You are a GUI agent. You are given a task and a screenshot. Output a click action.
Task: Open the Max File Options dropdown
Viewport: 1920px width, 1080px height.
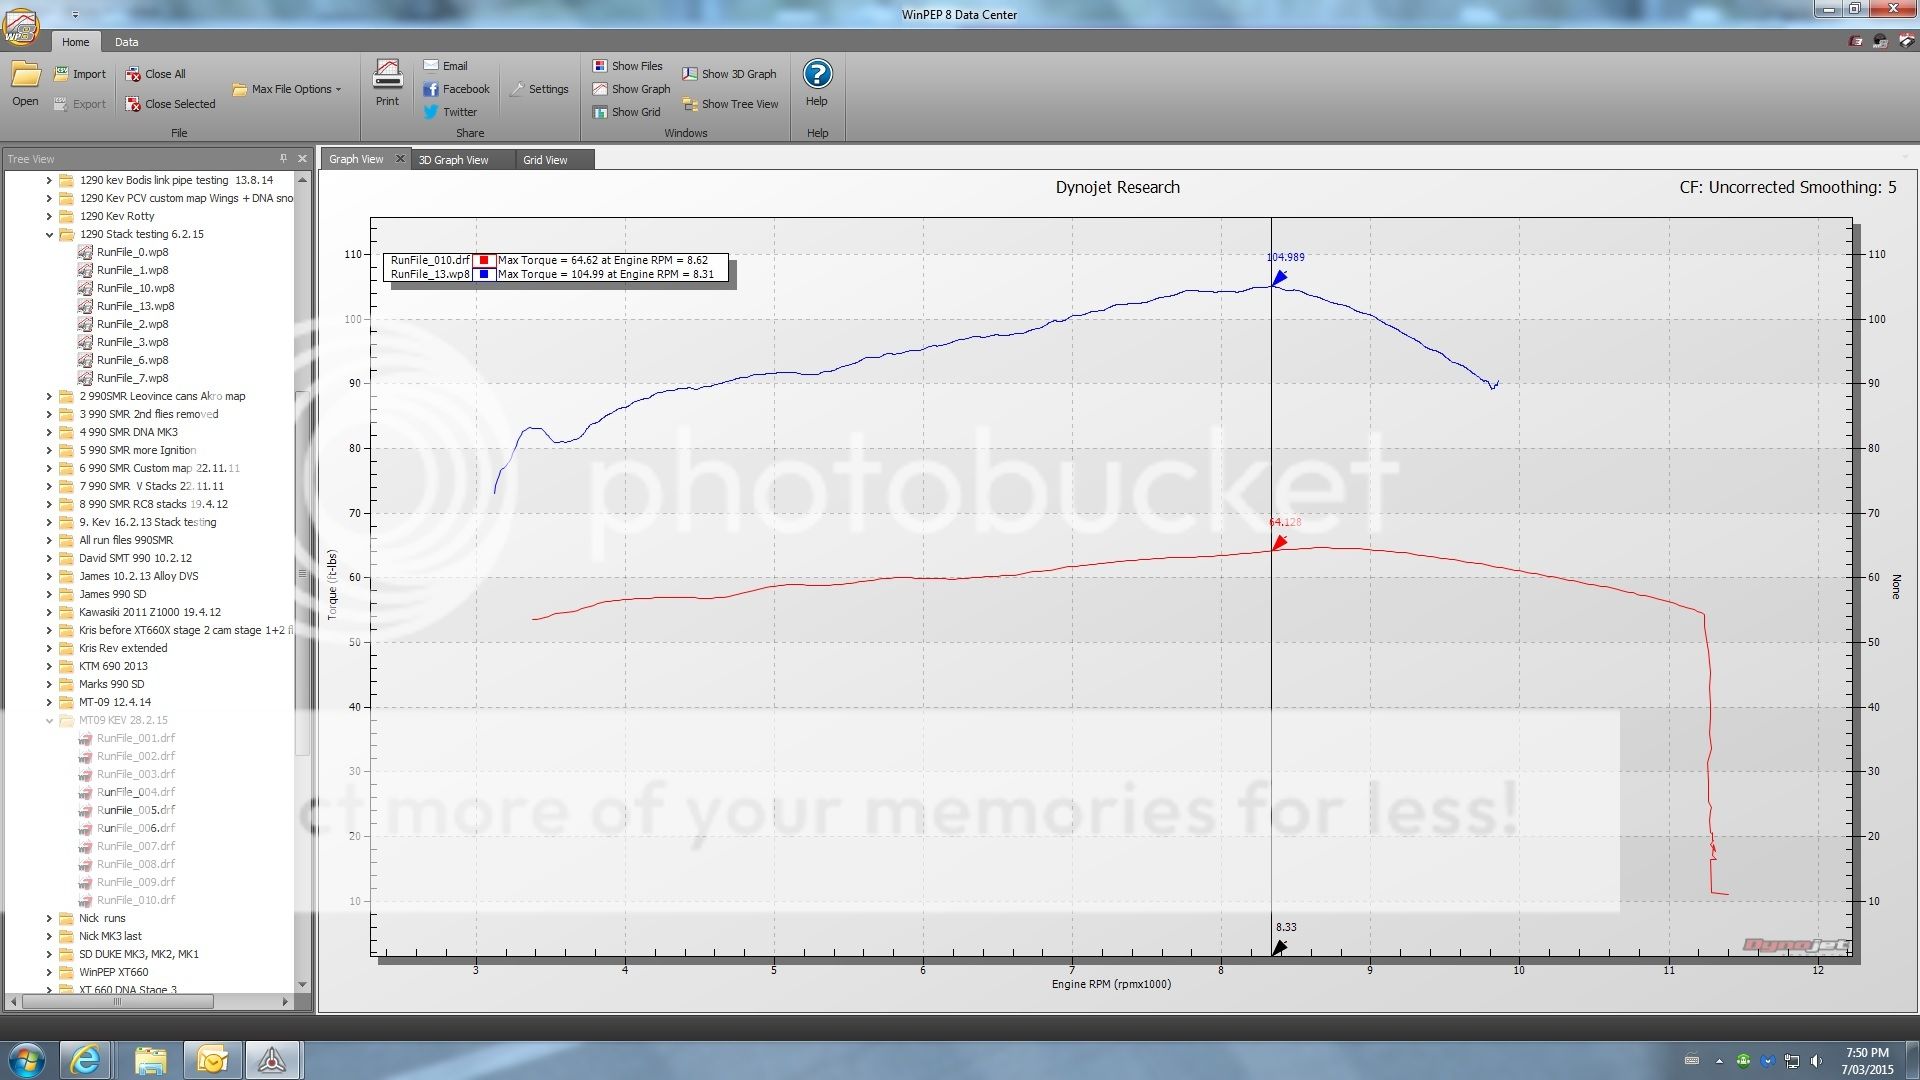(287, 89)
